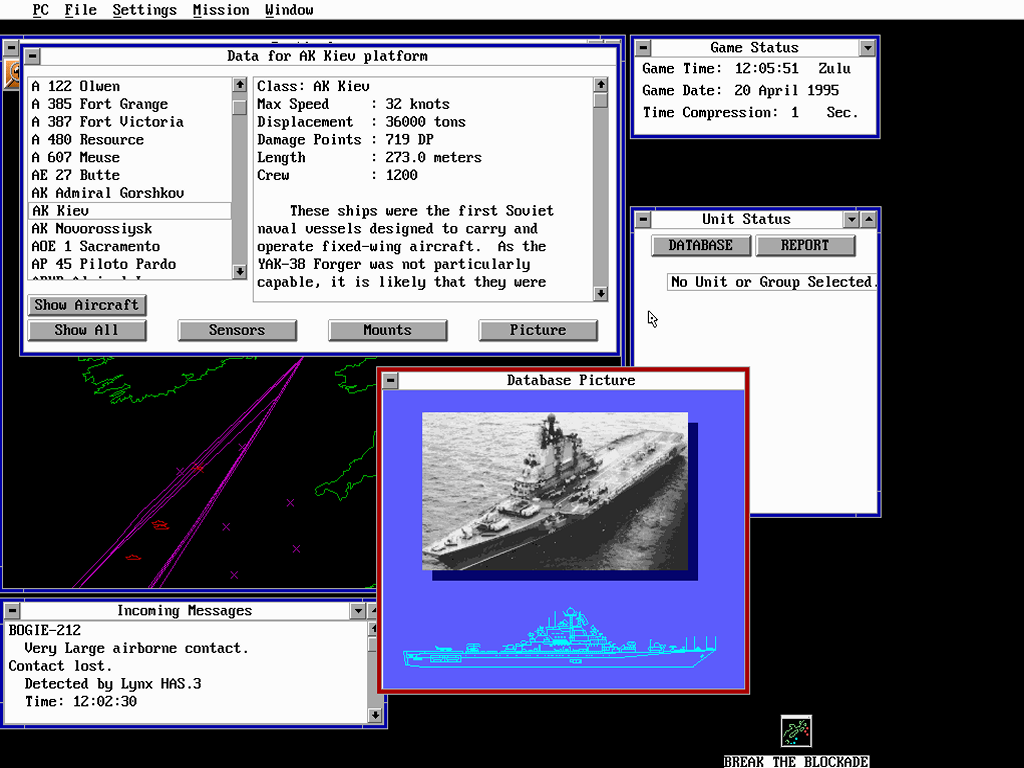Choose AOE 1 Sacramento from list
Image resolution: width=1024 pixels, height=768 pixels.
(x=95, y=247)
